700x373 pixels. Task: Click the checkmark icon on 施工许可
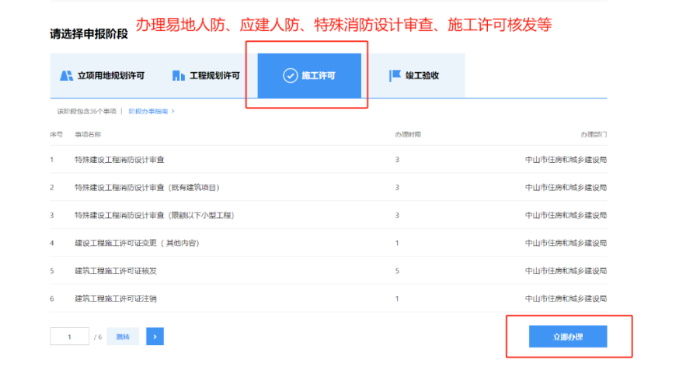290,76
